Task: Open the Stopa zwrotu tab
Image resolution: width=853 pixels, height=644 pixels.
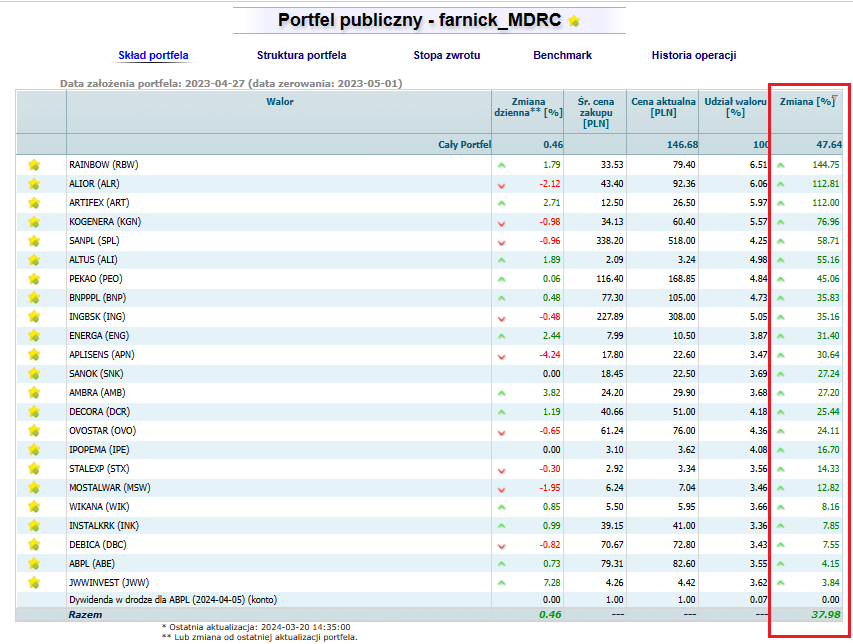Action: tap(447, 55)
